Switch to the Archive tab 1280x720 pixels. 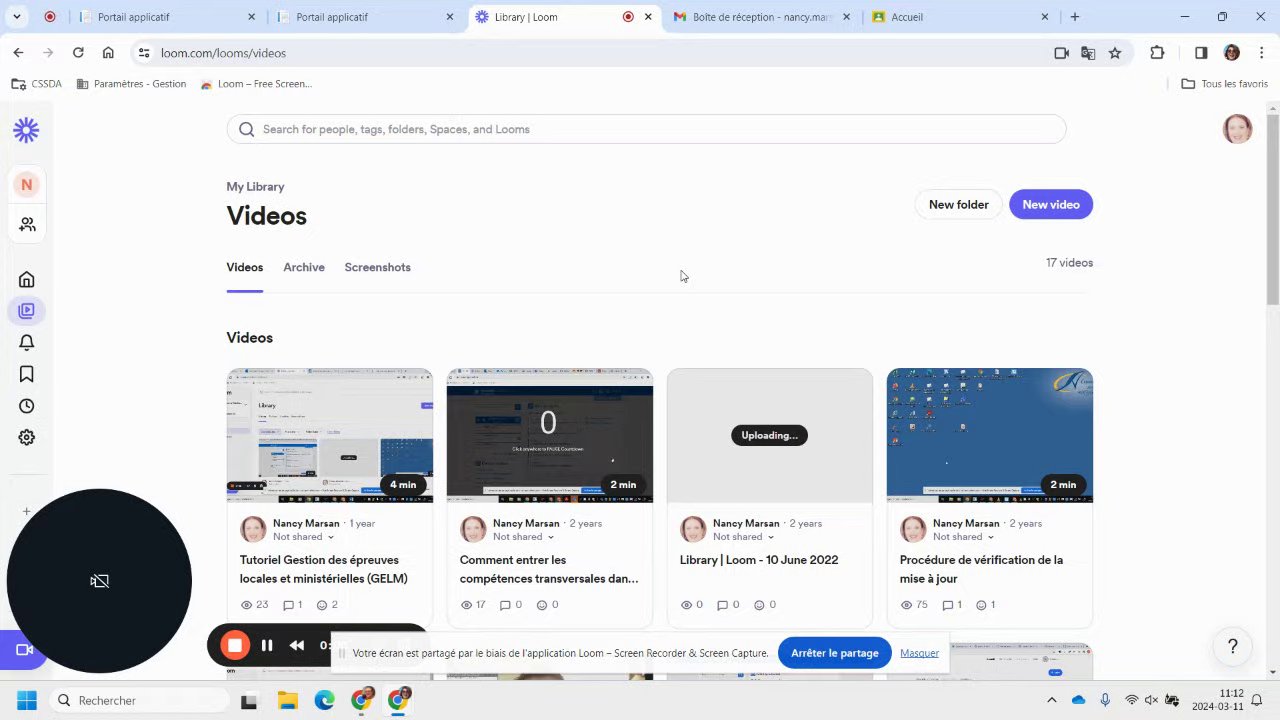point(304,267)
